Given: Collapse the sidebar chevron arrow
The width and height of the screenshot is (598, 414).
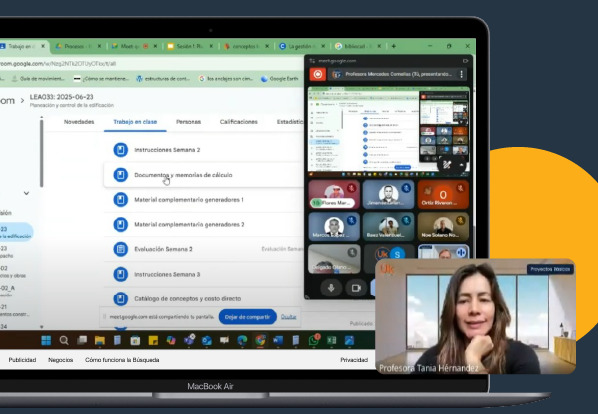Looking at the screenshot, I should [x=26, y=193].
